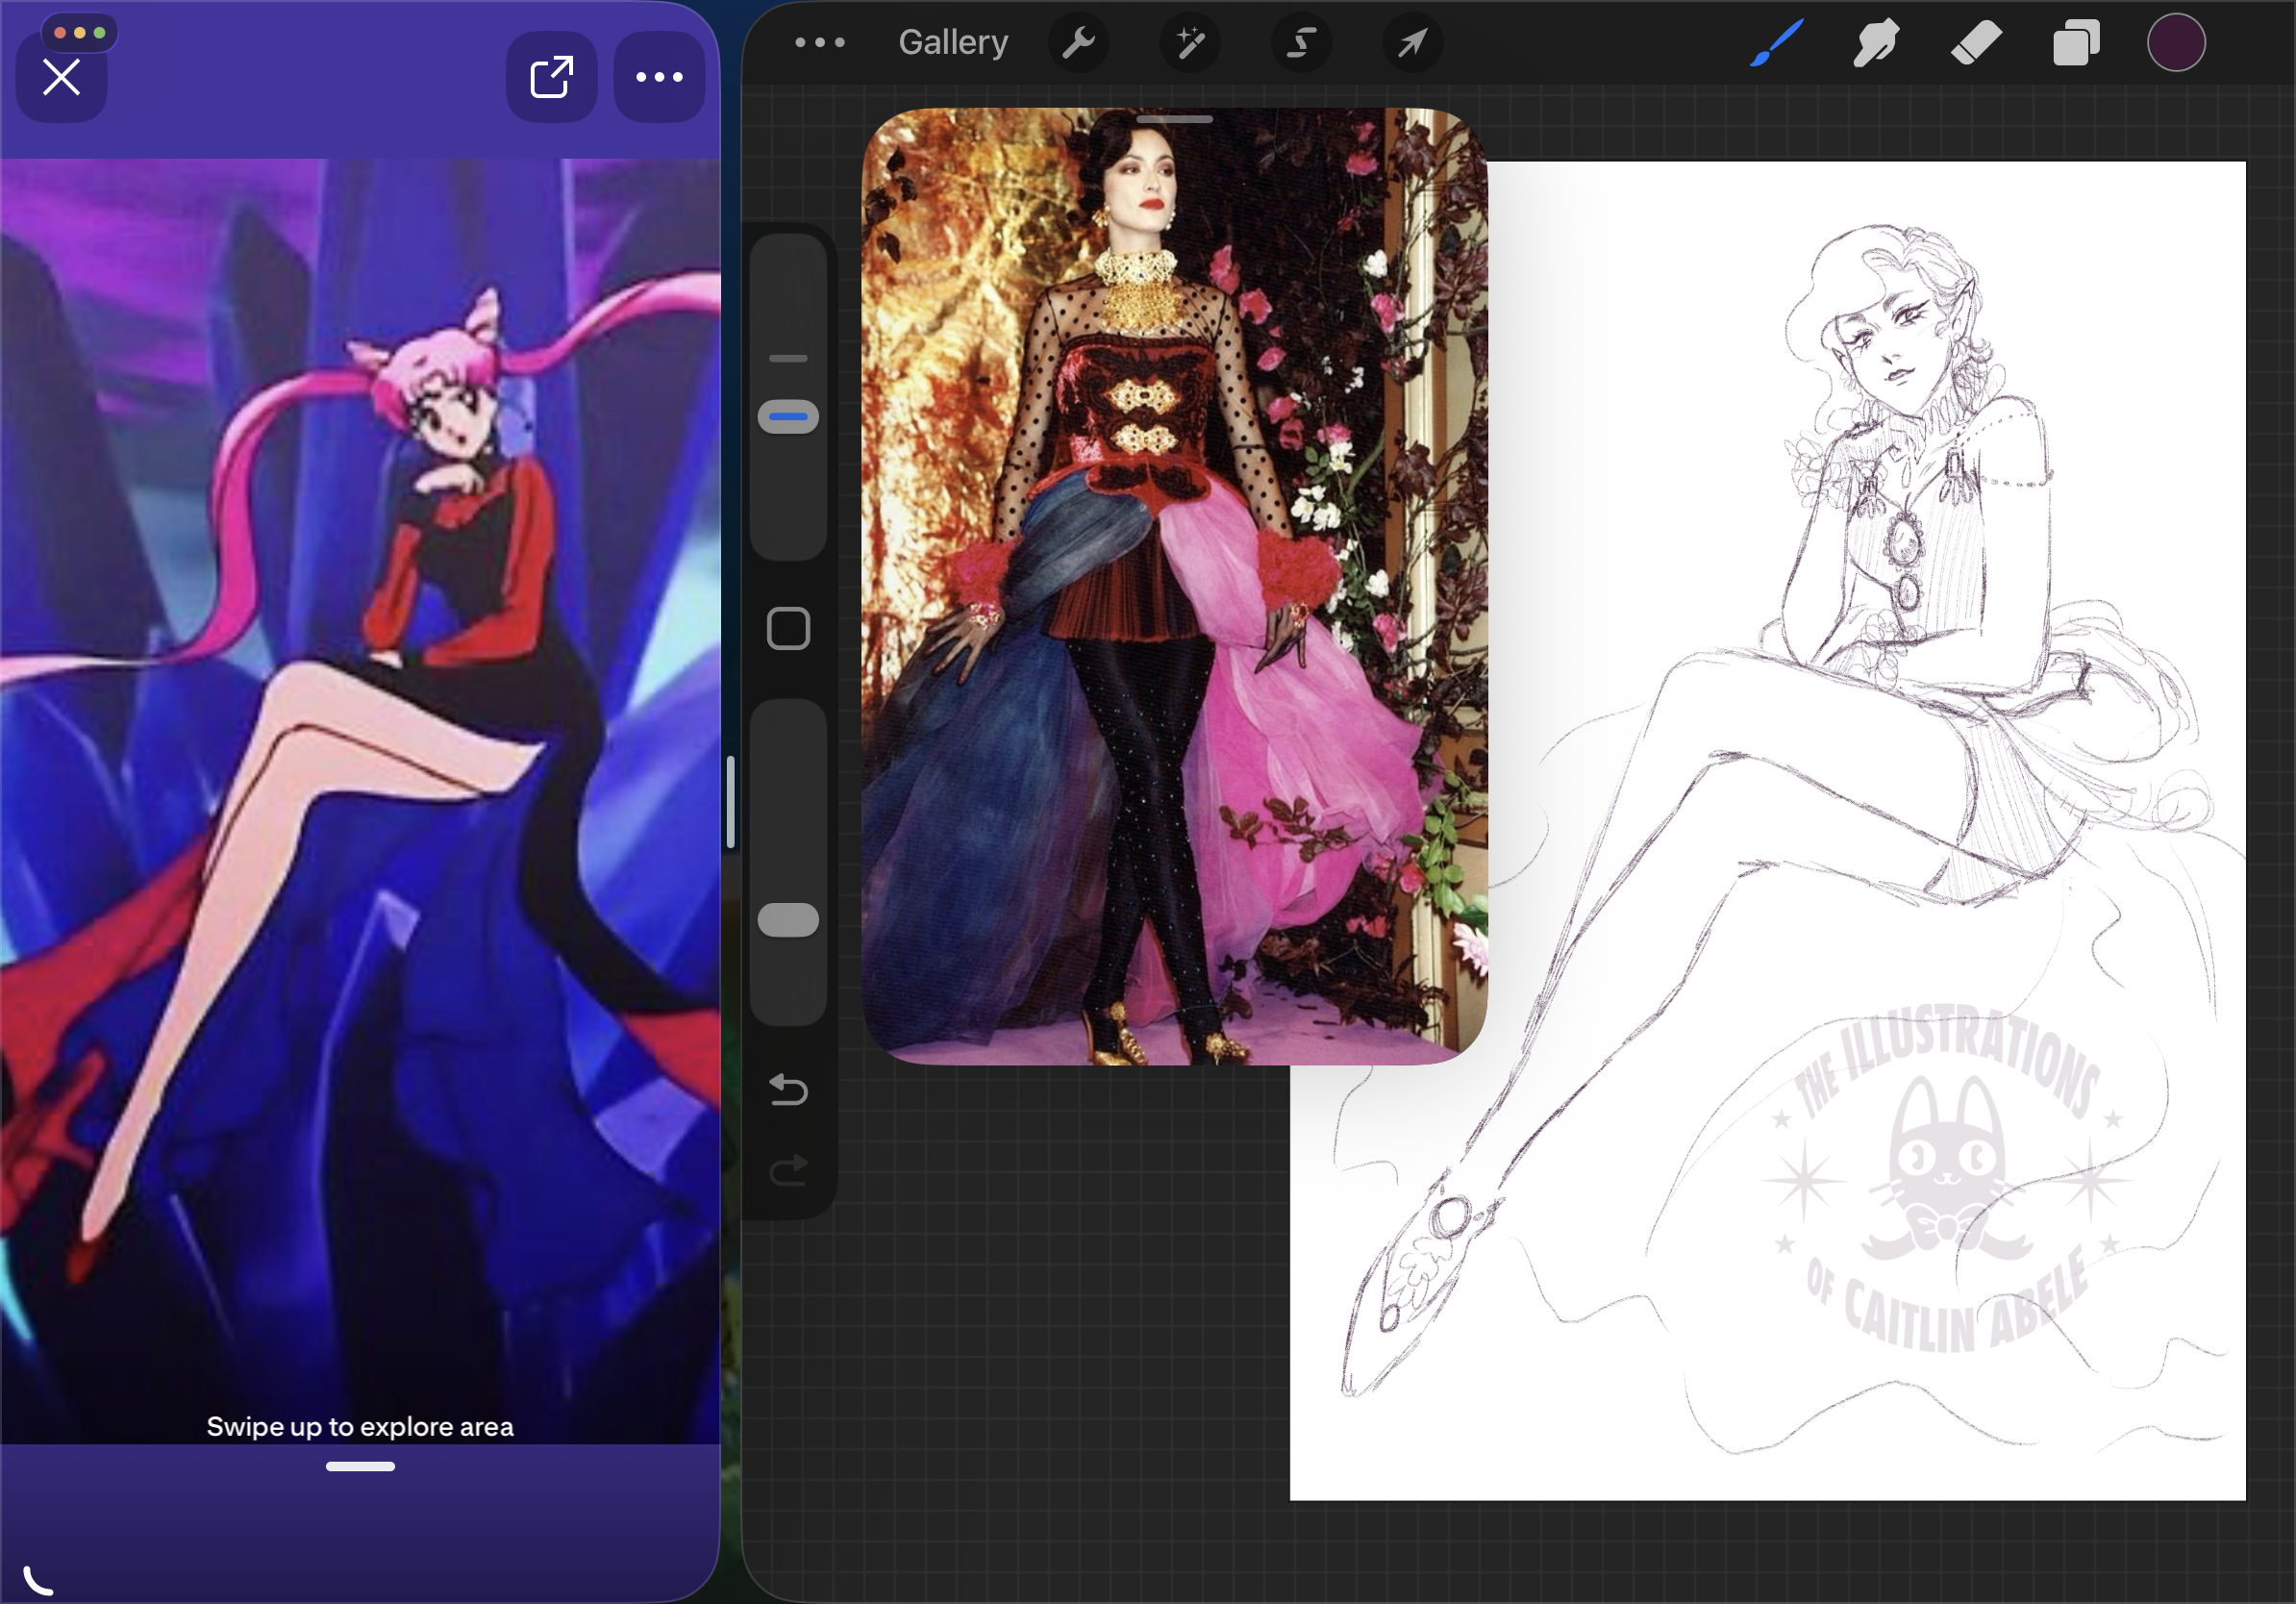Click the Black Lady anime image
Screen dimensions: 2296x1604
click(360, 801)
